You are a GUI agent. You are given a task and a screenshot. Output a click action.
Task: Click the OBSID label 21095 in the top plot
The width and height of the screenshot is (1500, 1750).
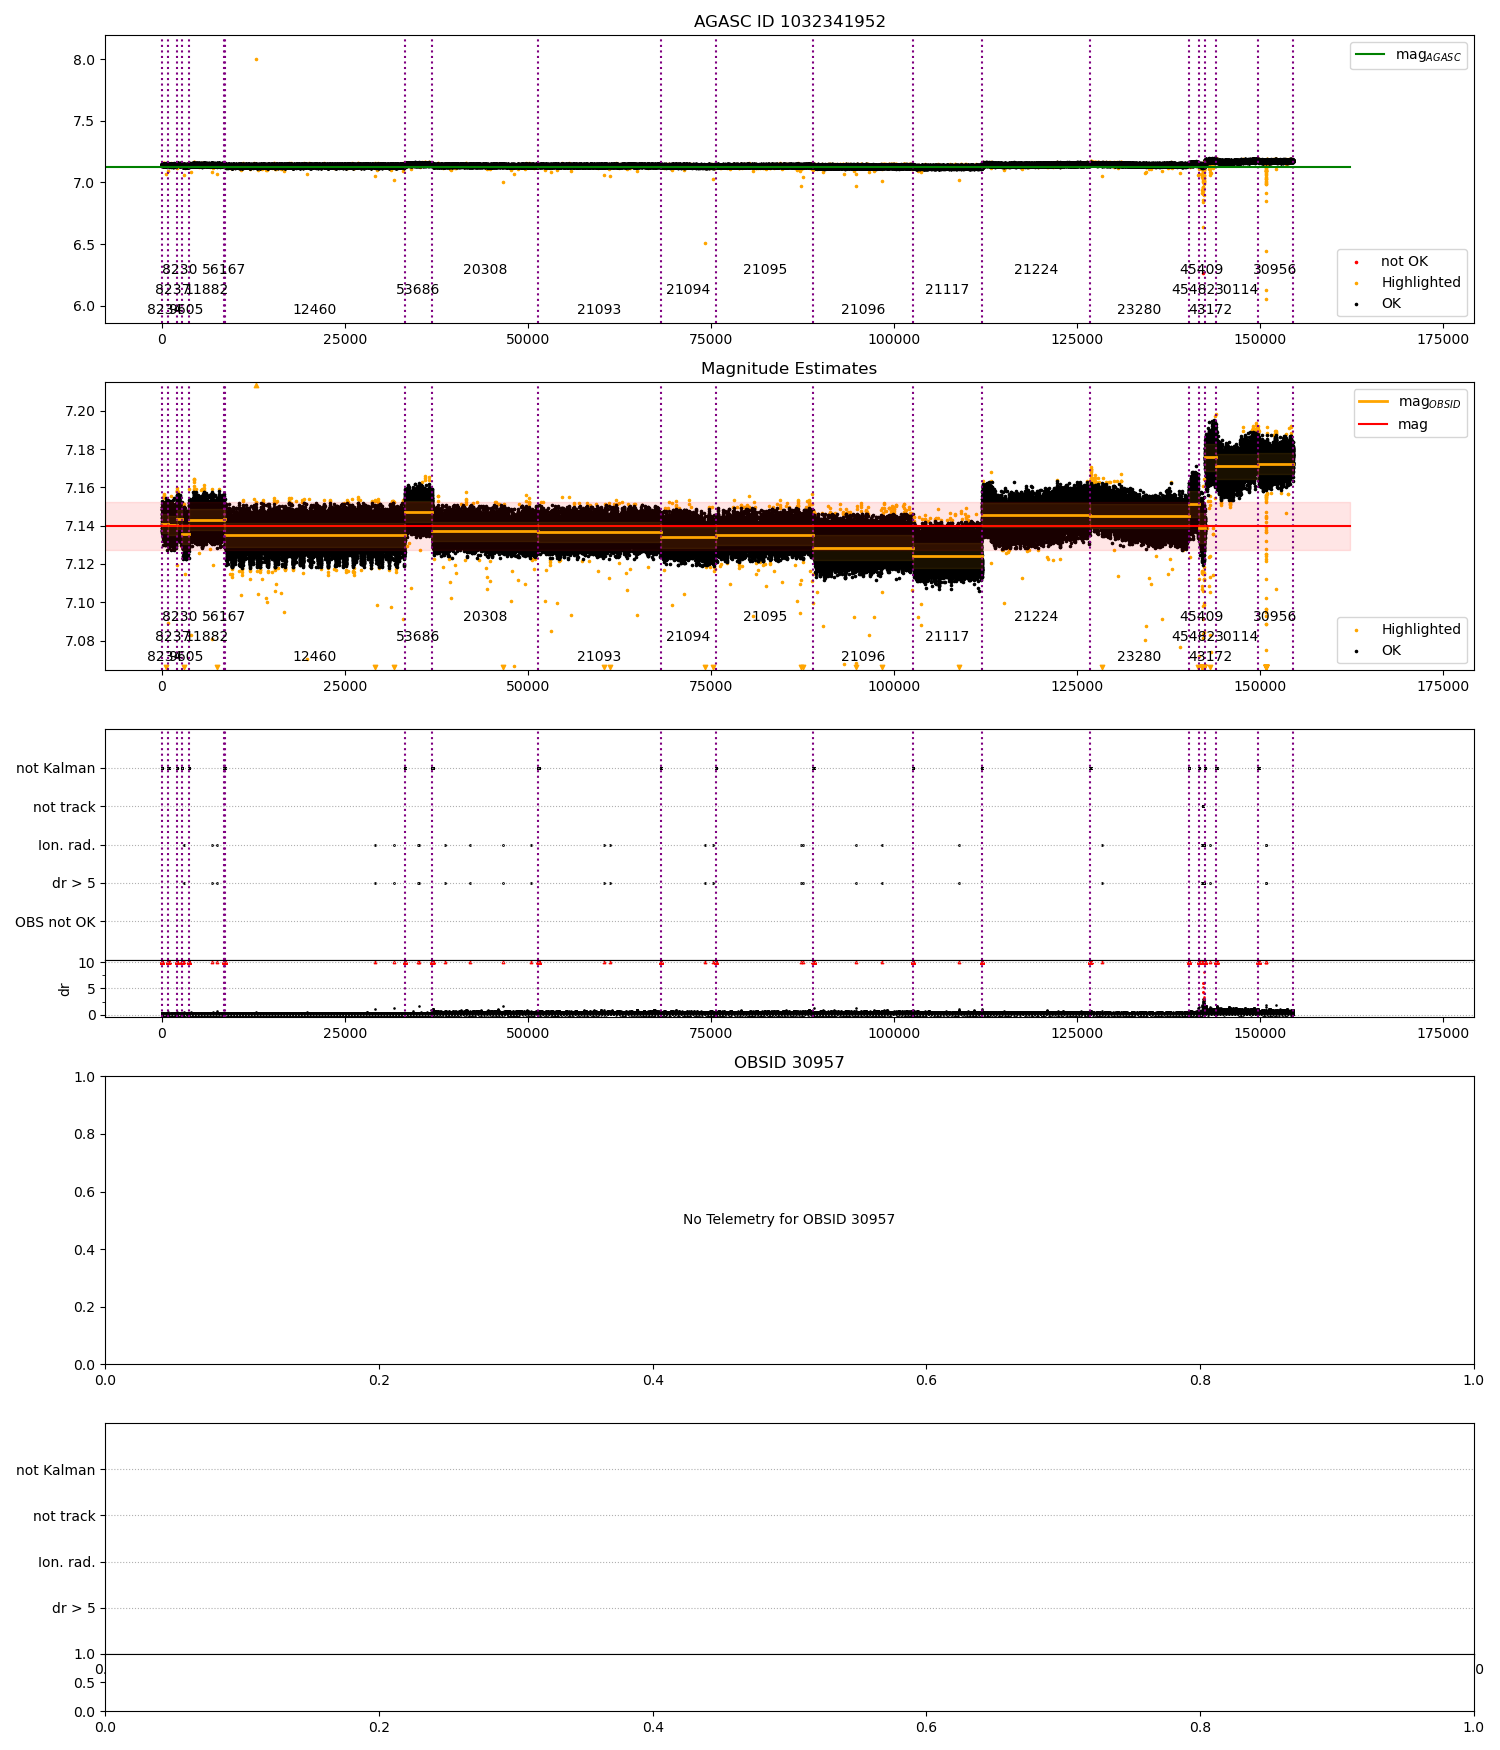click(765, 270)
